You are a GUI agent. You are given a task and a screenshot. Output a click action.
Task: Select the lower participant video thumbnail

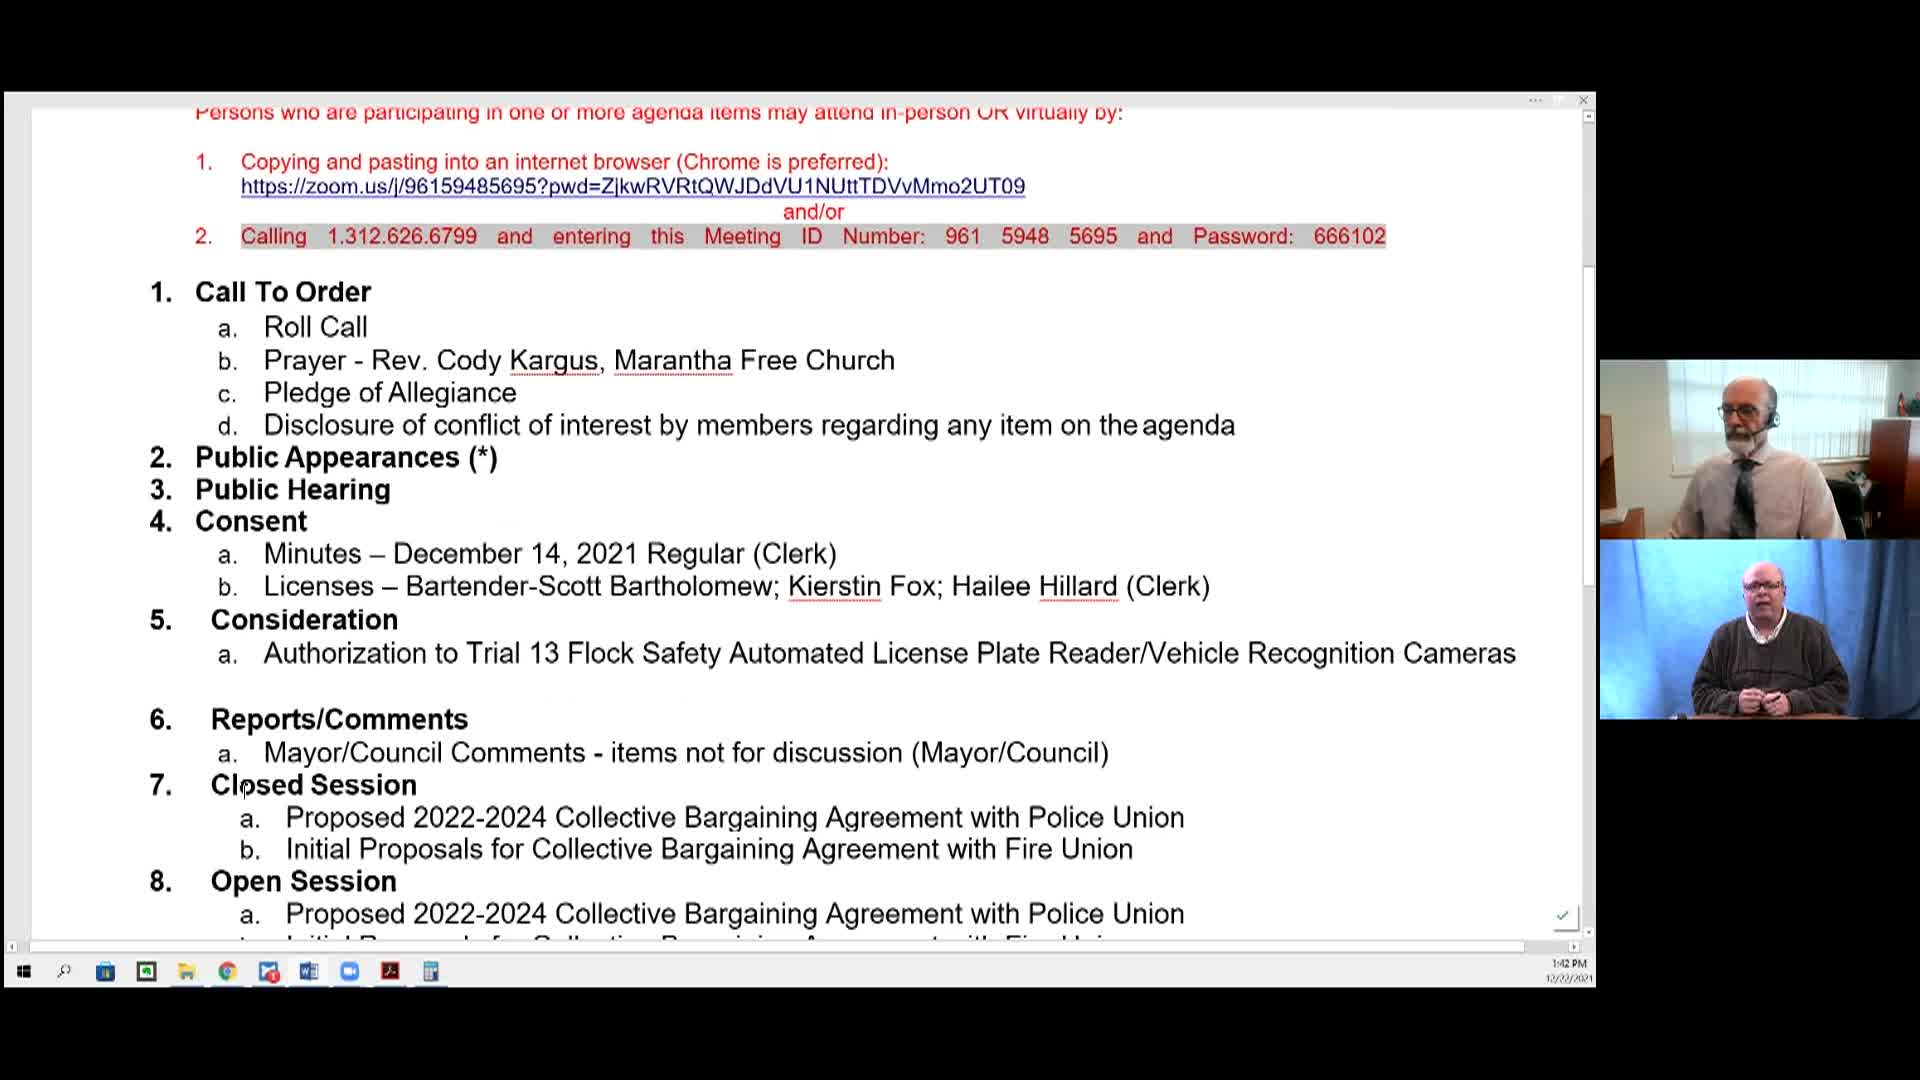pyautogui.click(x=1759, y=629)
